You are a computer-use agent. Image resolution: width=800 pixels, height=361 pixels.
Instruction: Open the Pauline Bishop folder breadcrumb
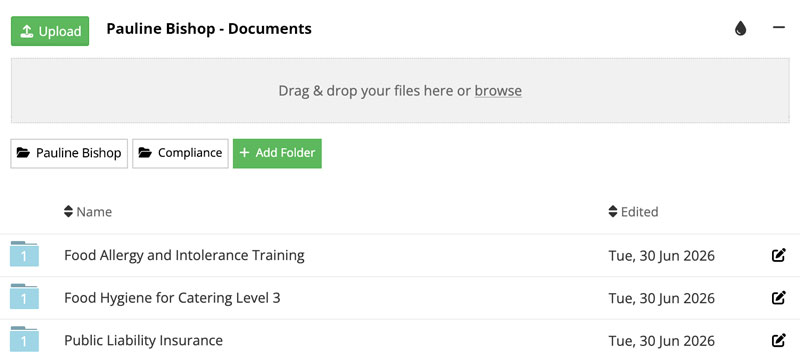pos(69,153)
